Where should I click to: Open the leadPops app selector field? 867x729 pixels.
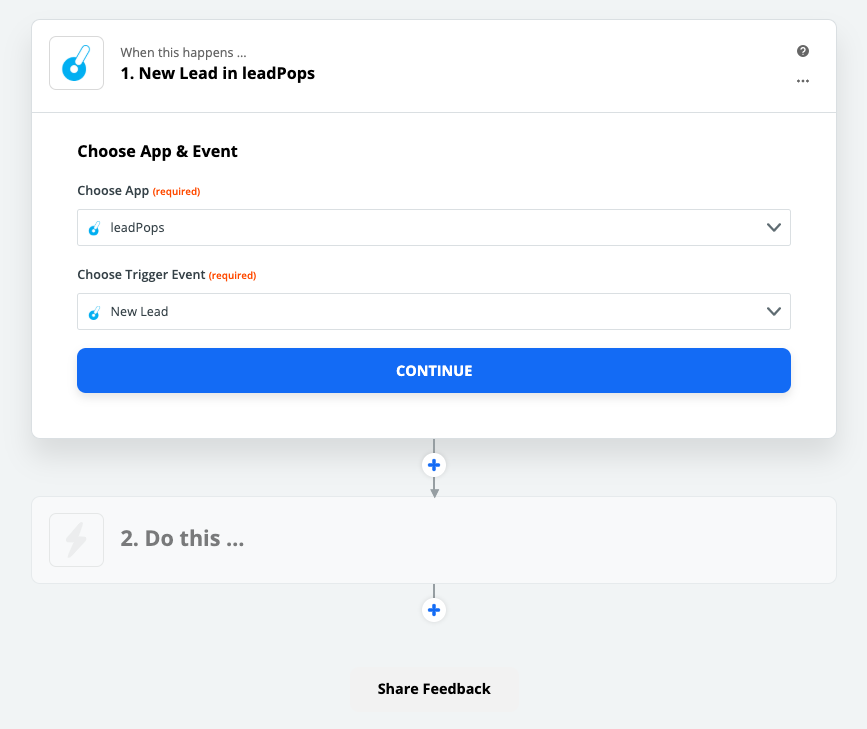click(x=434, y=227)
